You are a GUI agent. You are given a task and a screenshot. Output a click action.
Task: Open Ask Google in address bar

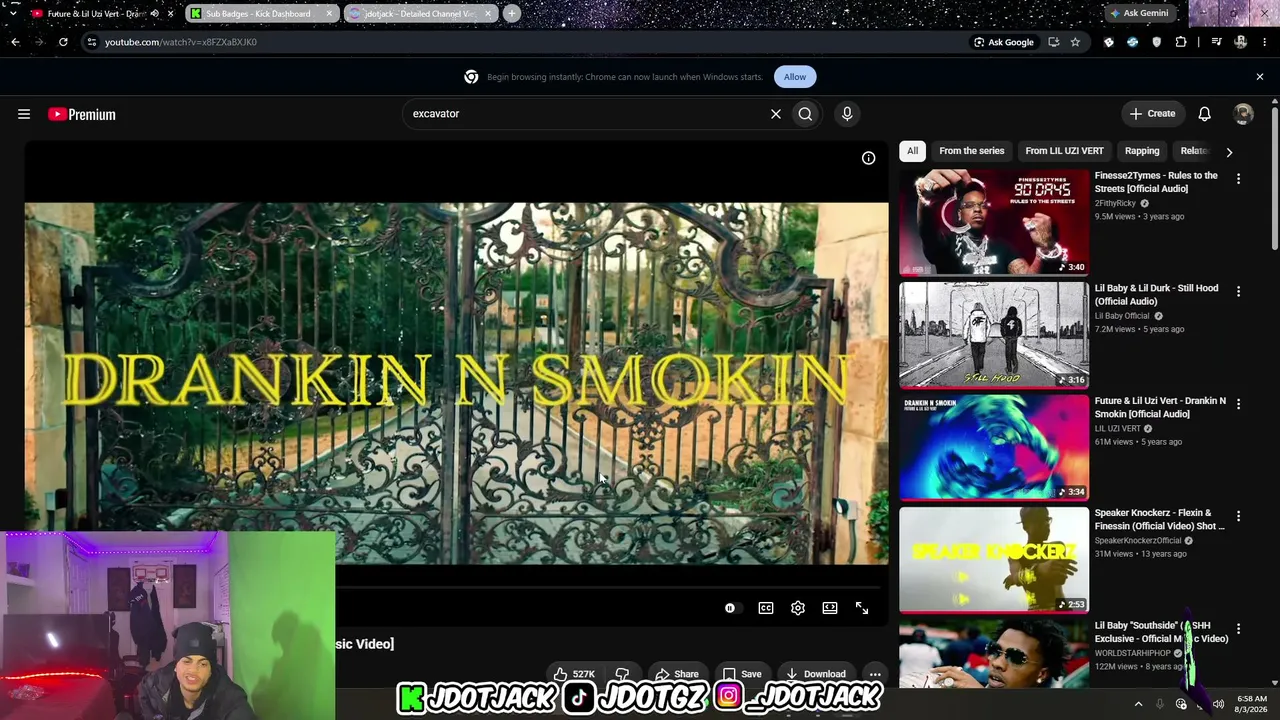point(1003,42)
